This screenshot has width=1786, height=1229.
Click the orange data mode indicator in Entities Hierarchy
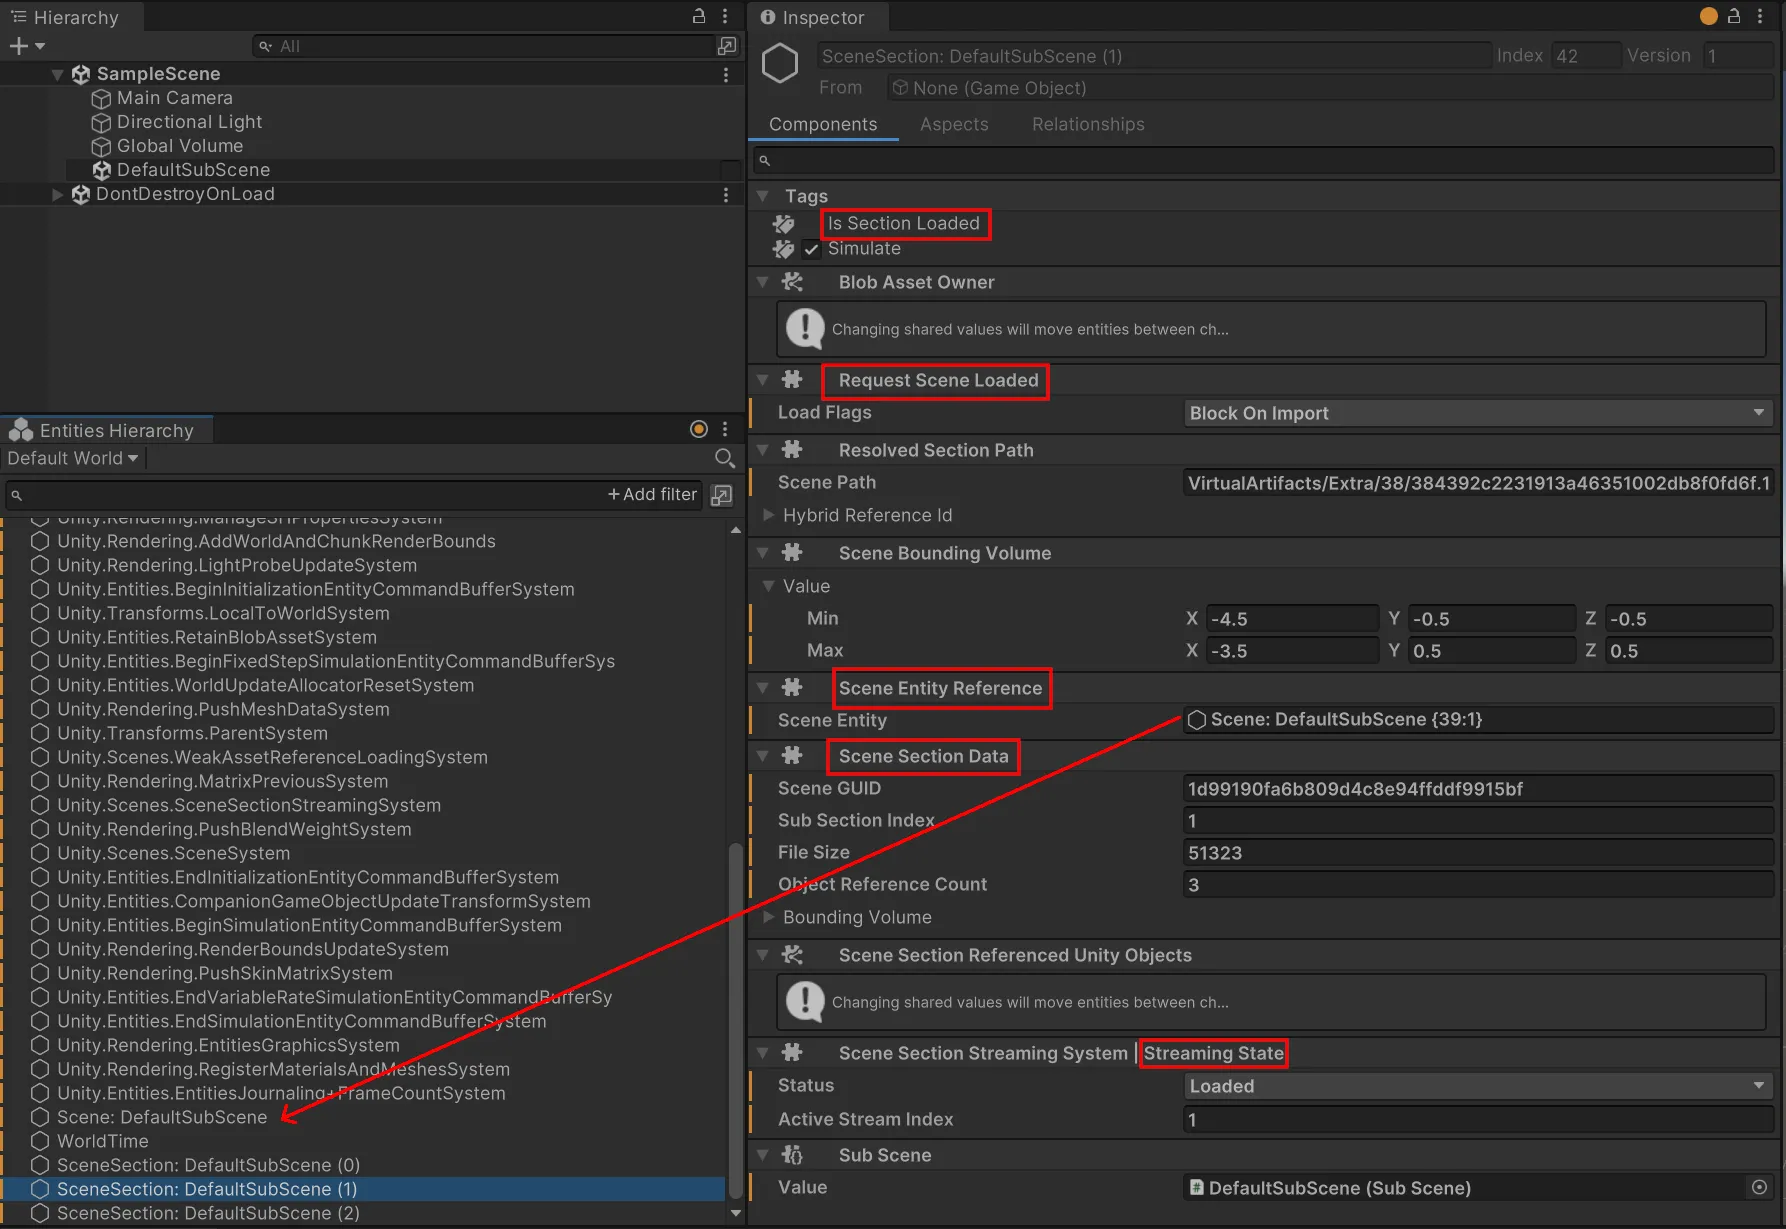coord(699,429)
